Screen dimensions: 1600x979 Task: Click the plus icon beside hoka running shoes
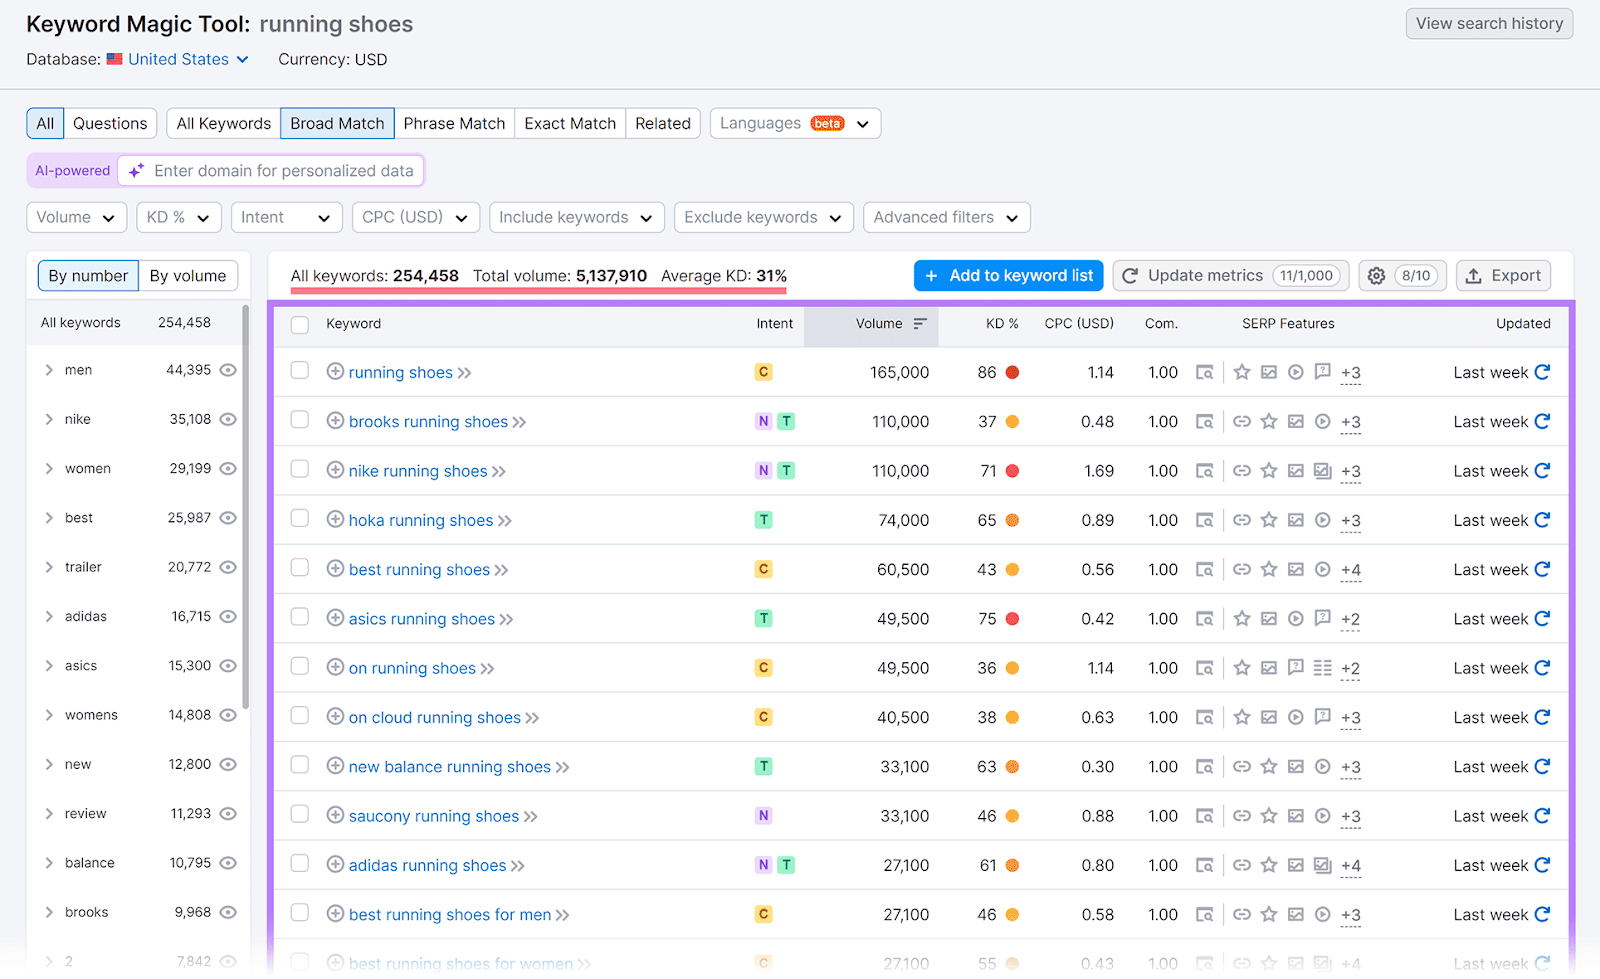coord(335,520)
